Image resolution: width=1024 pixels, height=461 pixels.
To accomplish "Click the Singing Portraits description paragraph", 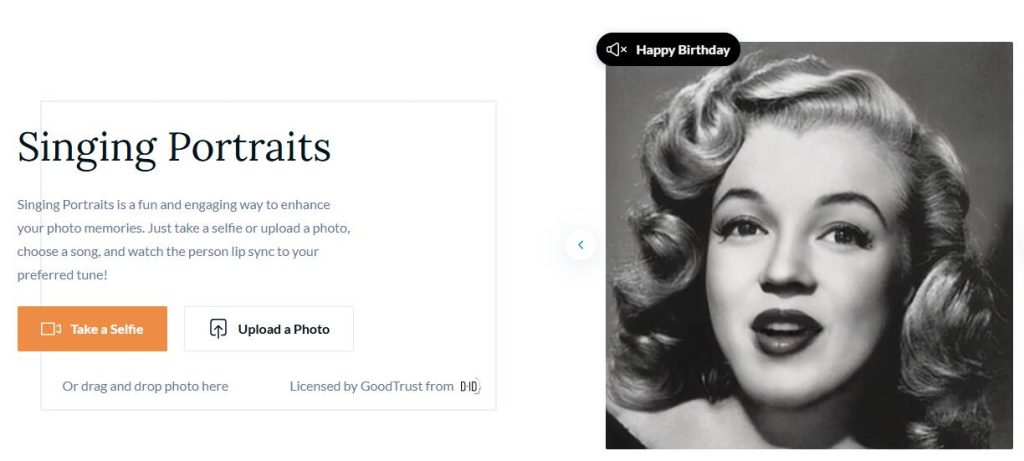I will [183, 239].
